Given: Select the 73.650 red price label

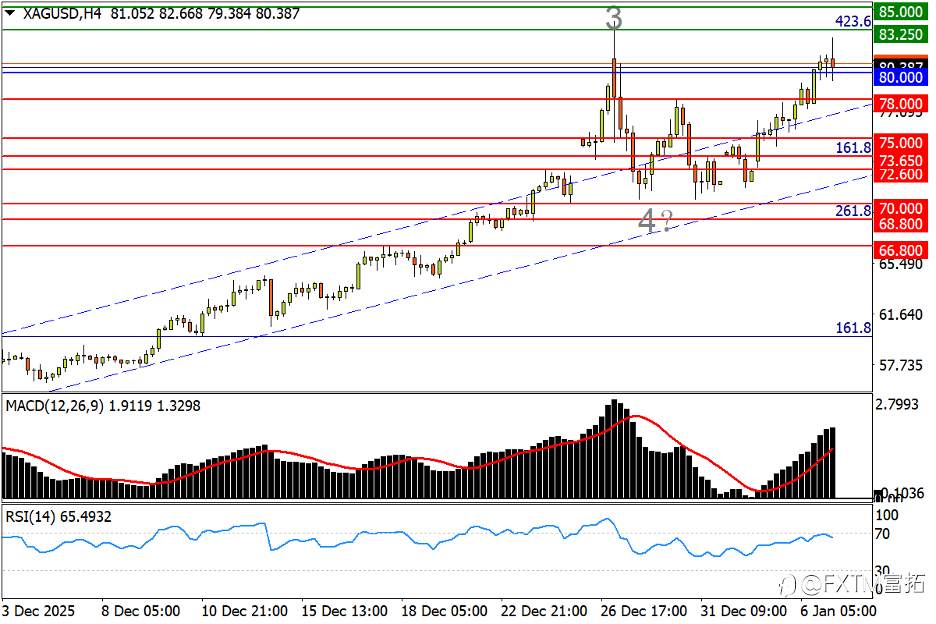Looking at the screenshot, I should (x=901, y=161).
